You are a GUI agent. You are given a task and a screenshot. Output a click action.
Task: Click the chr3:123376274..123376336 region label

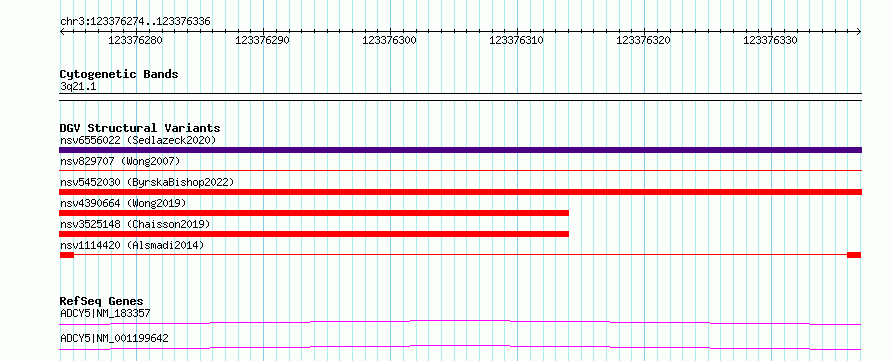(135, 22)
